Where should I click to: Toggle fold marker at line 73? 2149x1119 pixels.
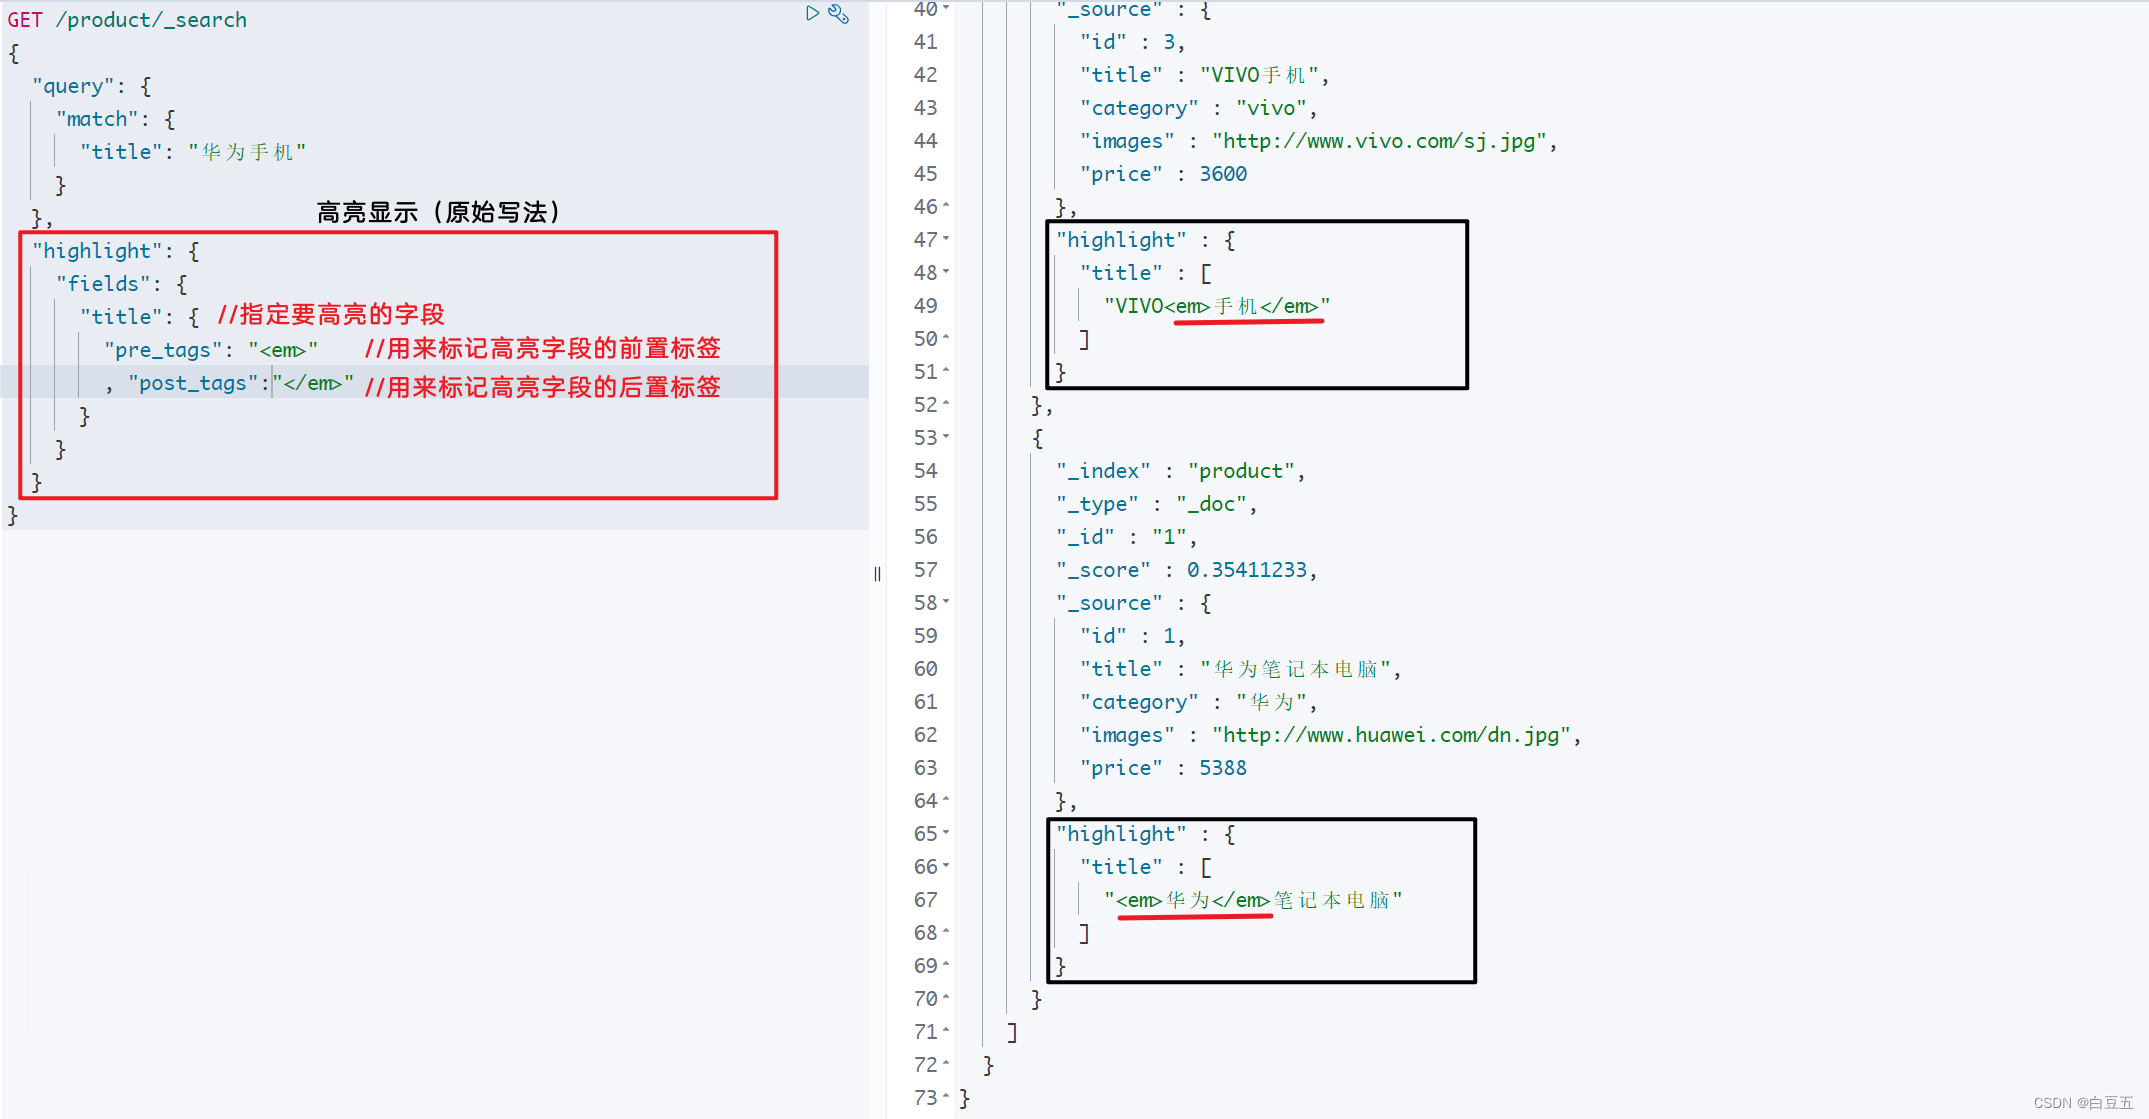pyautogui.click(x=946, y=1097)
